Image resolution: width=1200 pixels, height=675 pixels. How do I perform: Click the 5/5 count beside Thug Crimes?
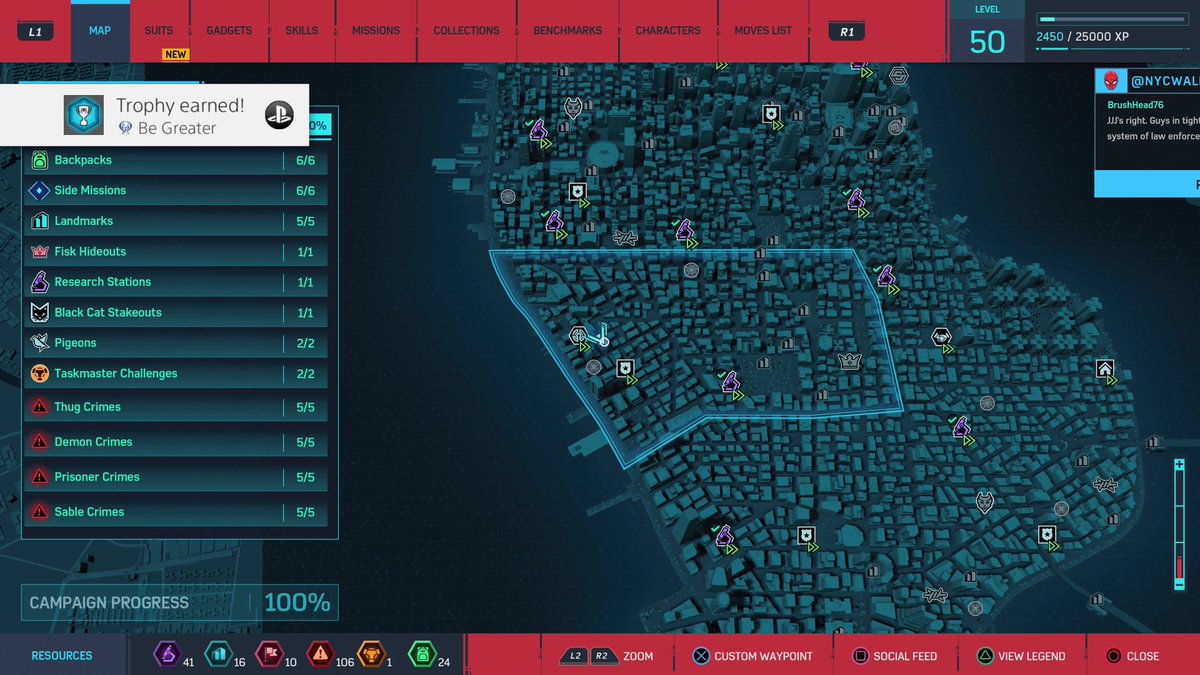tap(306, 407)
